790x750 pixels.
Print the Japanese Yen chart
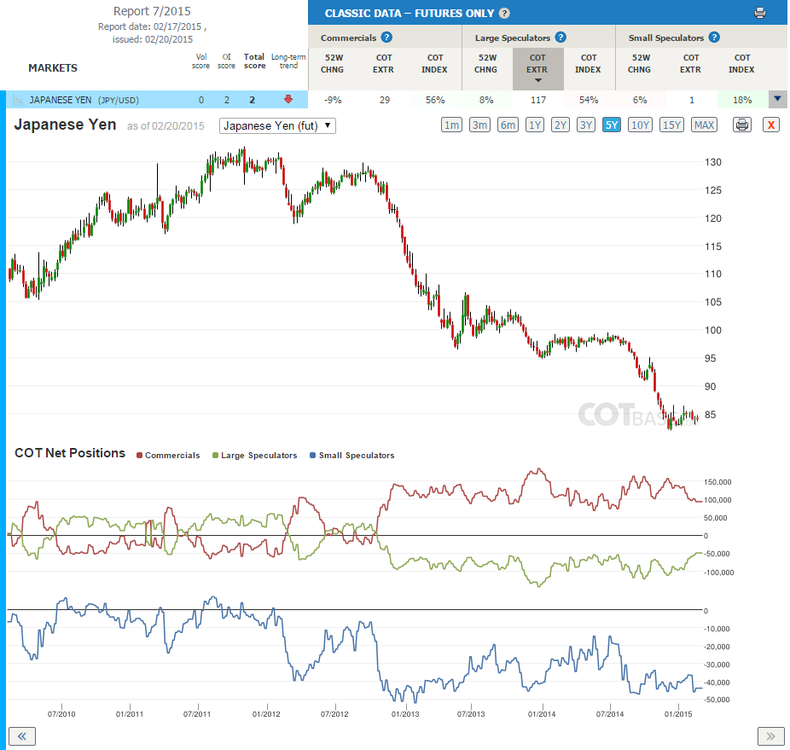[742, 125]
